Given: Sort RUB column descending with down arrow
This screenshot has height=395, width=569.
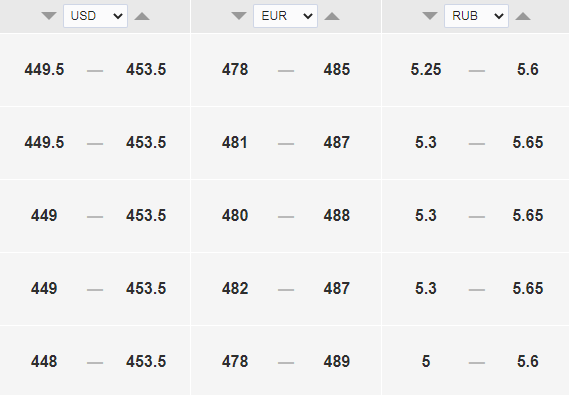Looking at the screenshot, I should coord(430,16).
